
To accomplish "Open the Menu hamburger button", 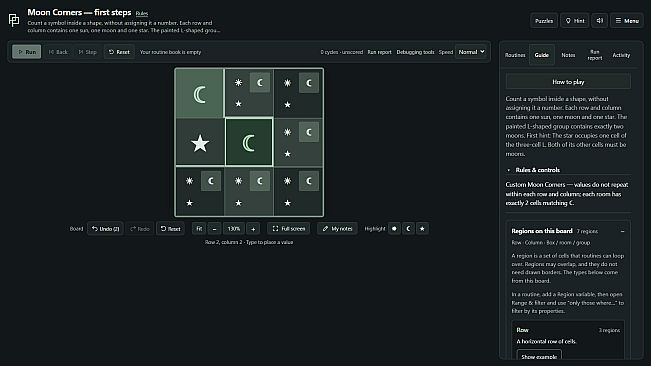I will pos(627,21).
